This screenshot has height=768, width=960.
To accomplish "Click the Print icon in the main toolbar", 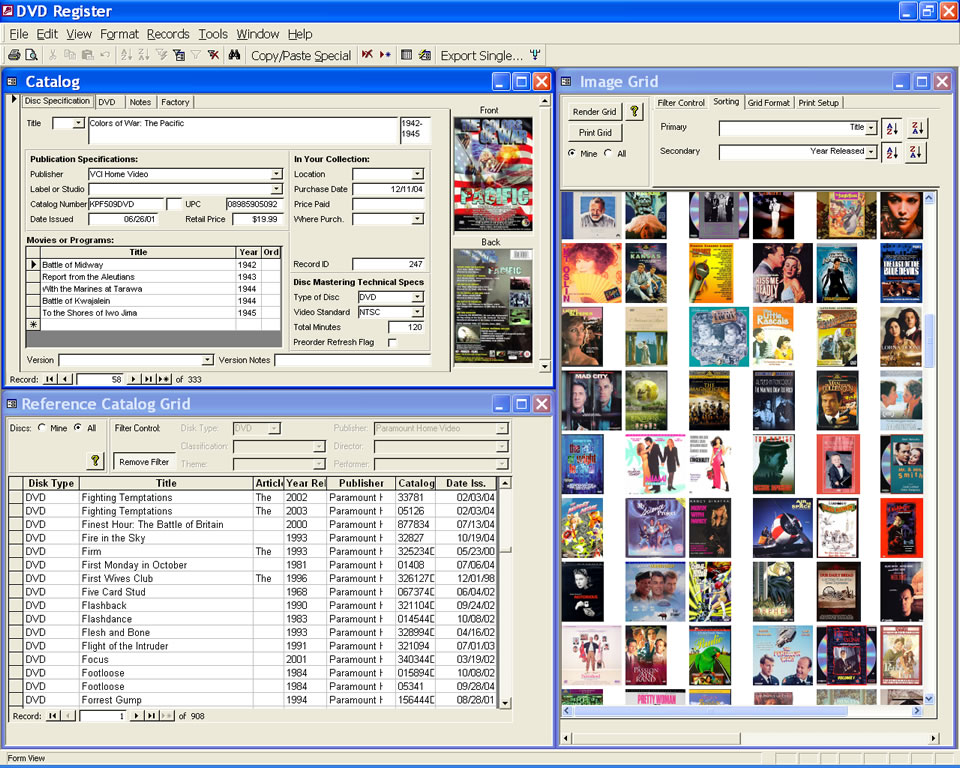I will (13, 55).
